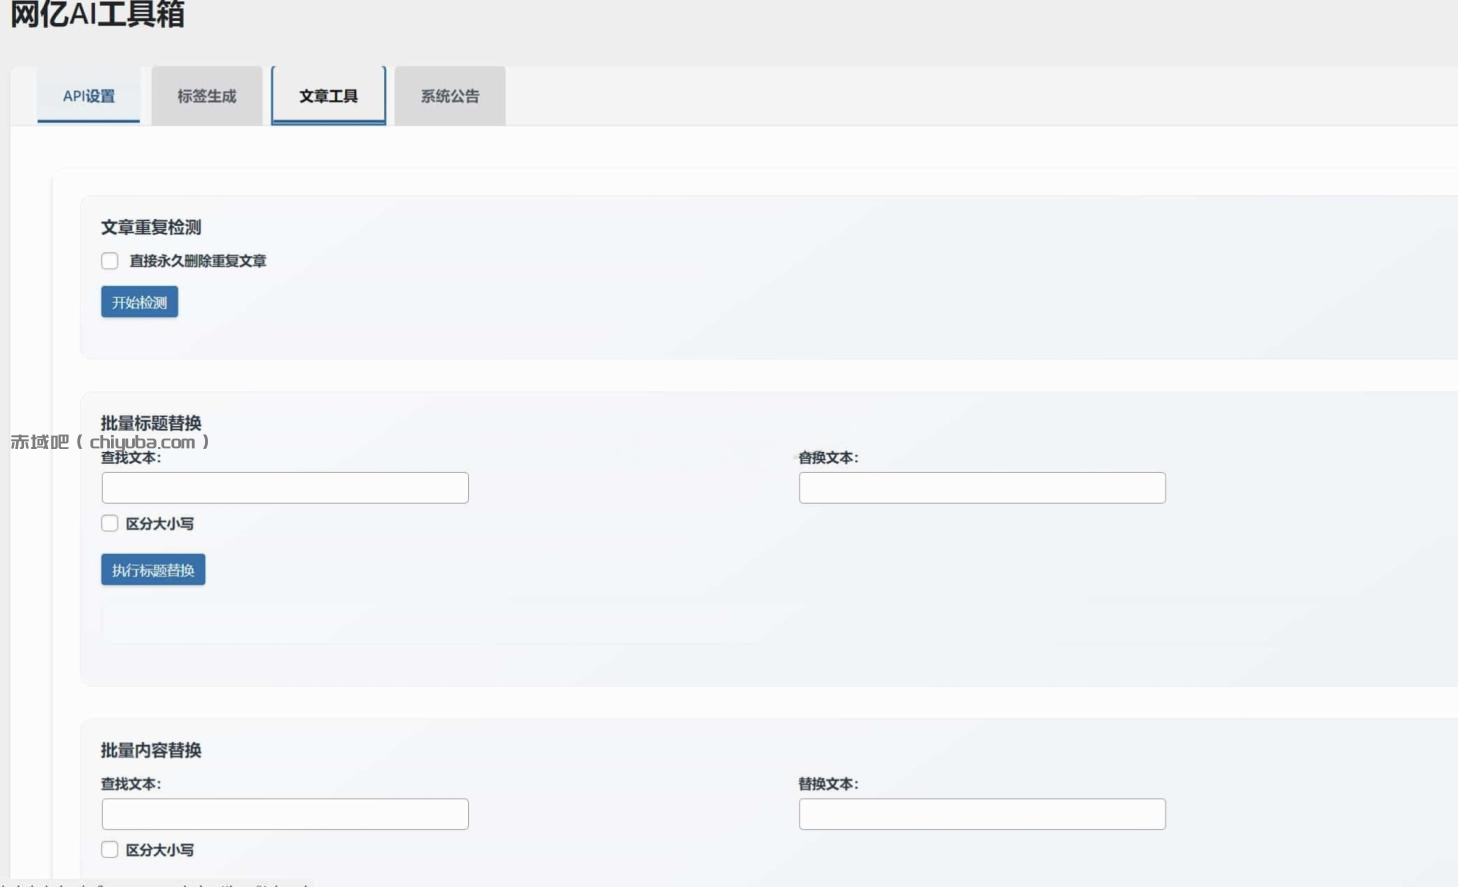
Task: Click the 开始检测 button
Action: 139,301
